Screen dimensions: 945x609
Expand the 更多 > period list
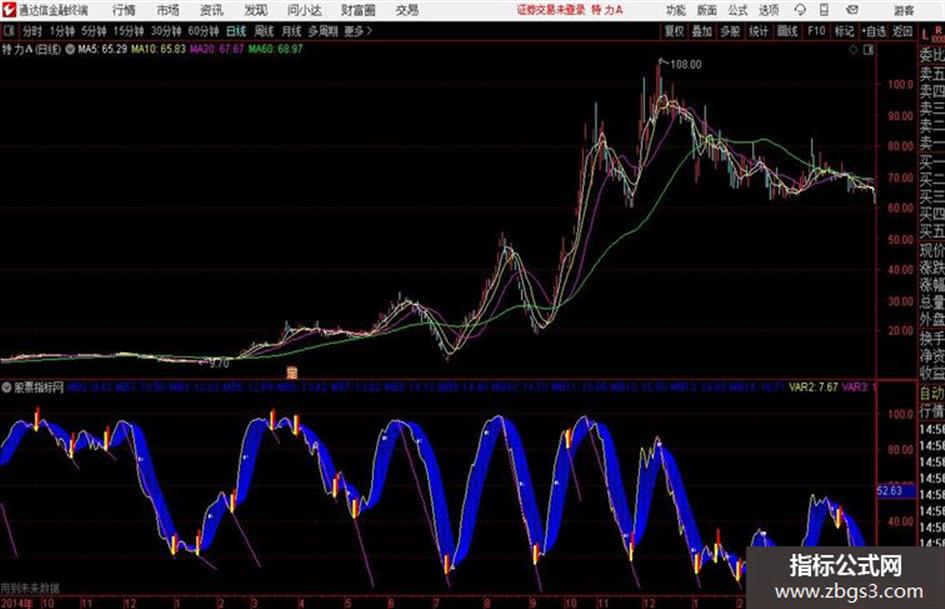(358, 31)
